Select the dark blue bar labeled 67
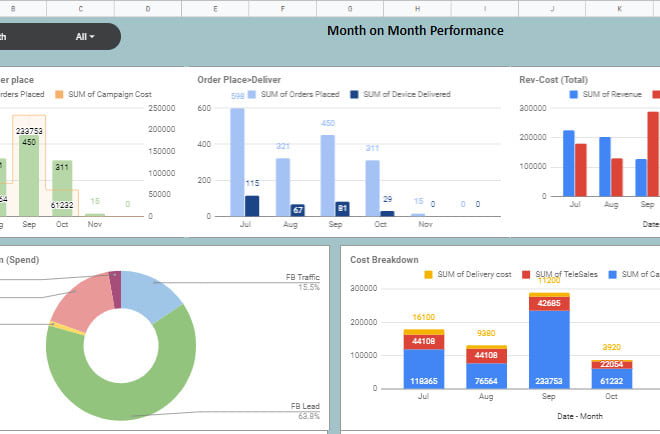 pyautogui.click(x=298, y=210)
